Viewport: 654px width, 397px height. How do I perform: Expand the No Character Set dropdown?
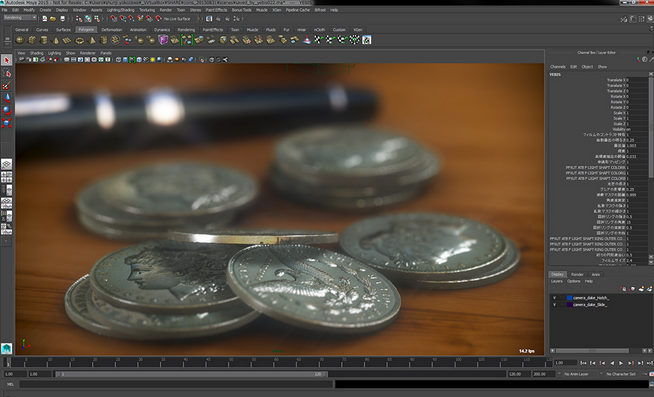click(x=623, y=374)
